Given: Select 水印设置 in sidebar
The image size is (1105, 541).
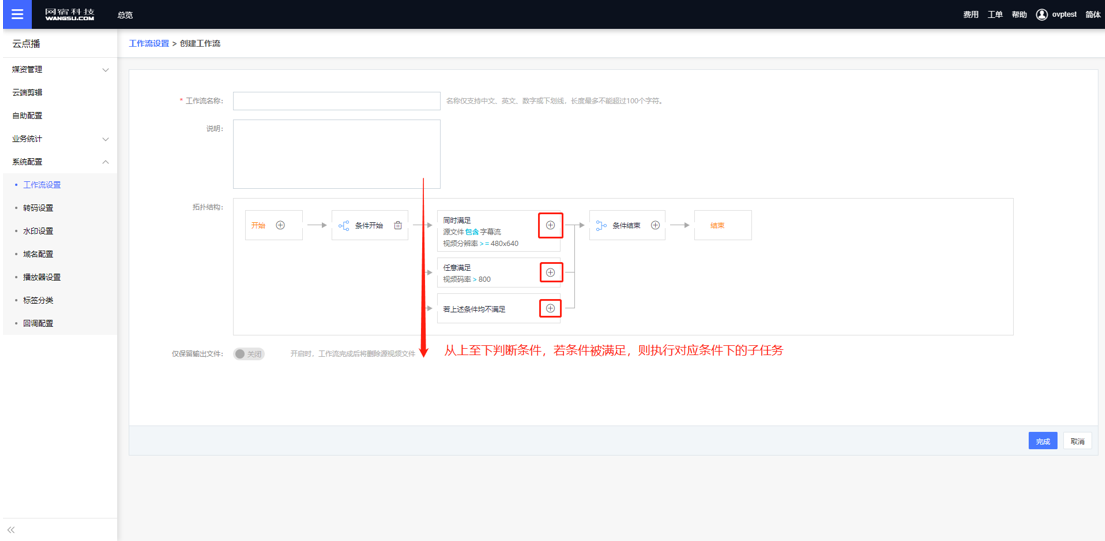Looking at the screenshot, I should click(x=39, y=231).
